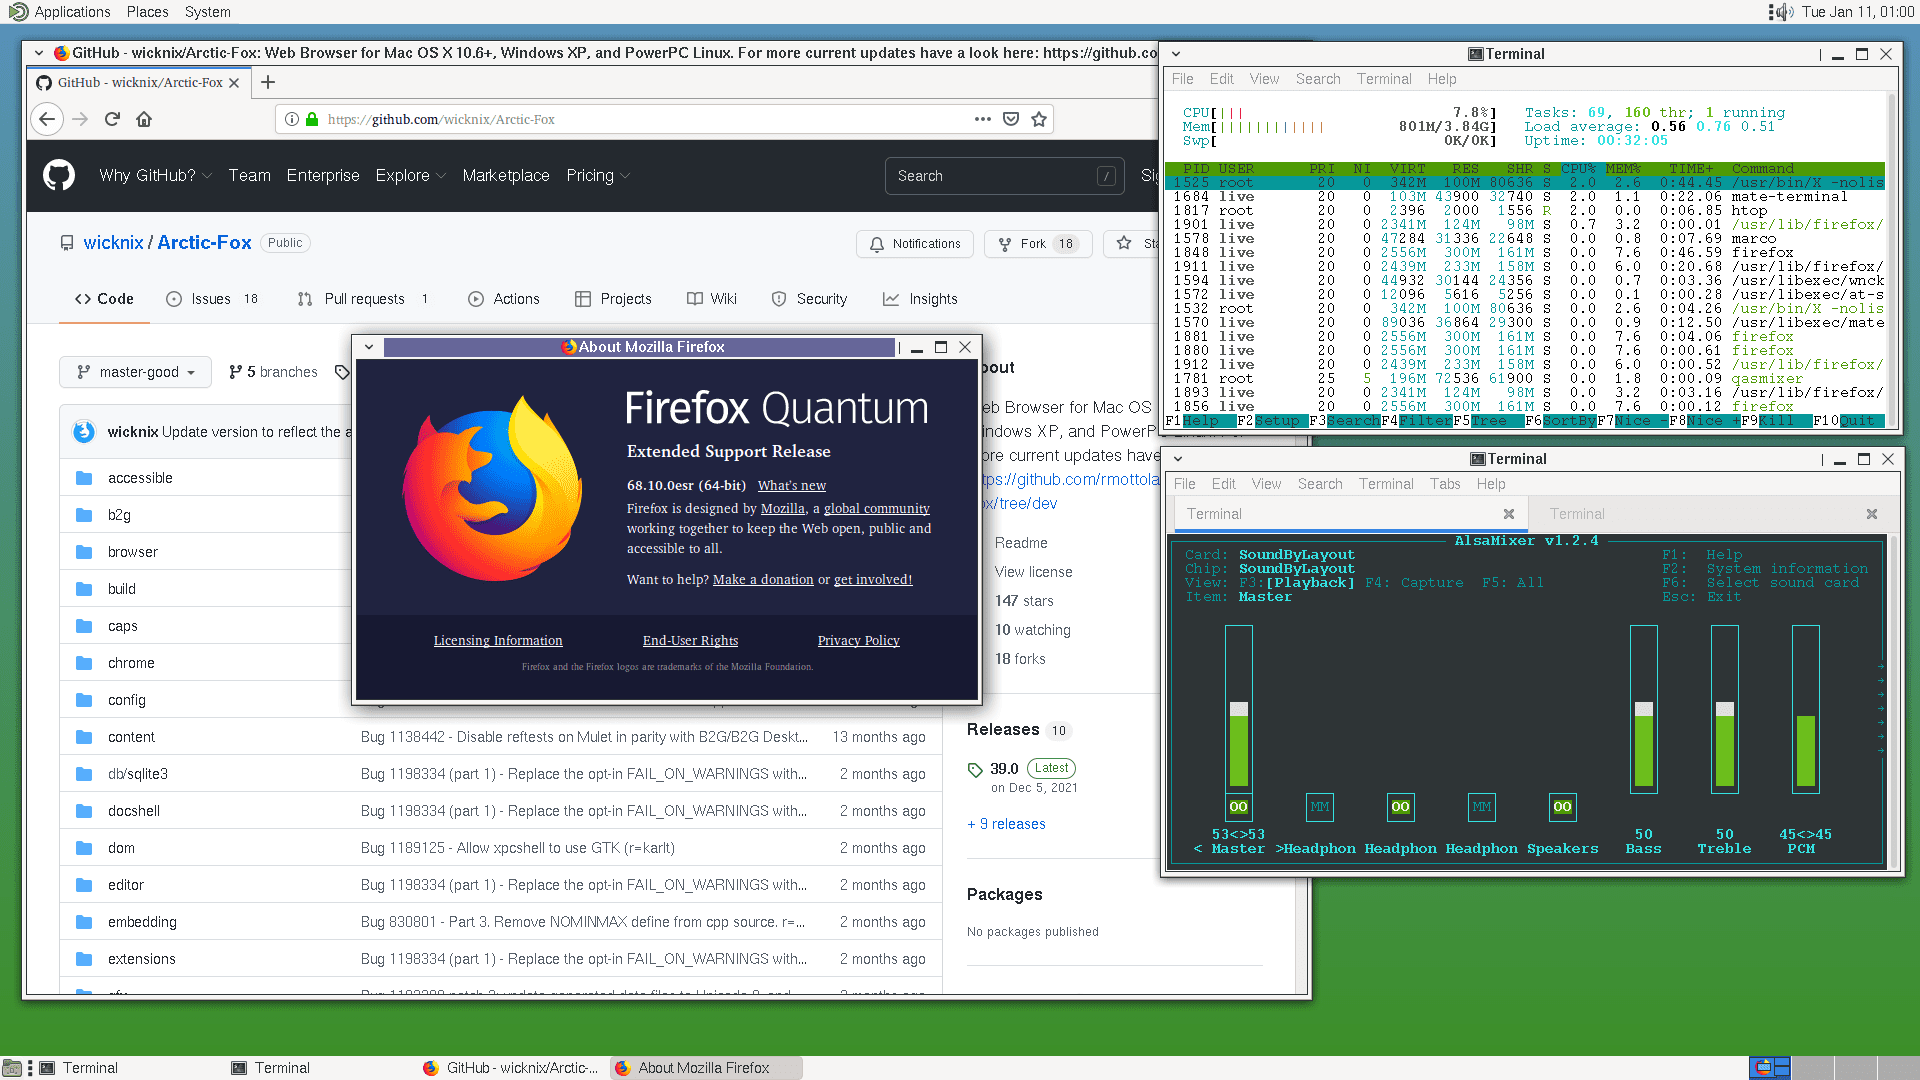Open window menu arrow of htop Terminal window
Image resolution: width=1920 pixels, height=1080 pixels.
click(x=1176, y=54)
